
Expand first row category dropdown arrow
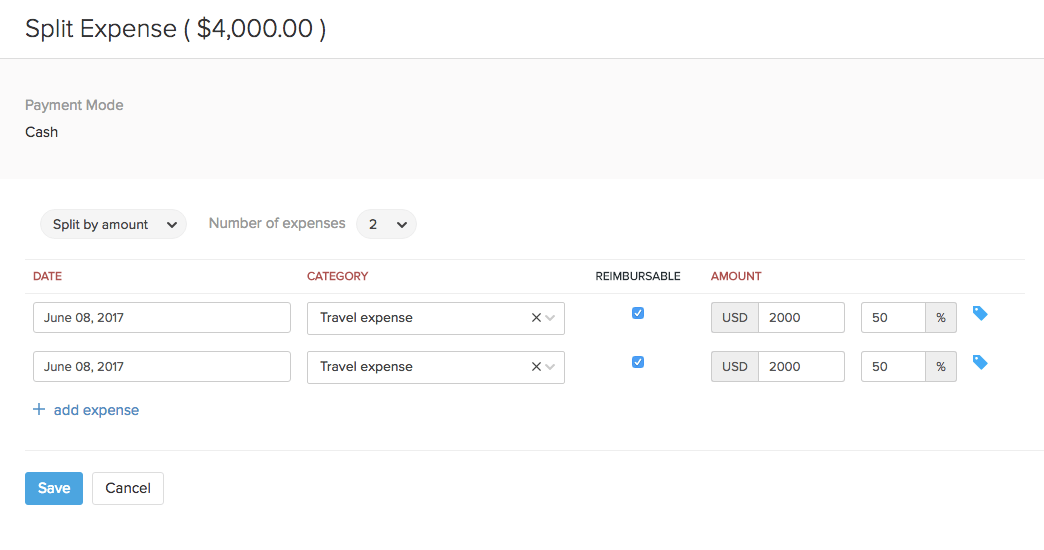pos(550,318)
